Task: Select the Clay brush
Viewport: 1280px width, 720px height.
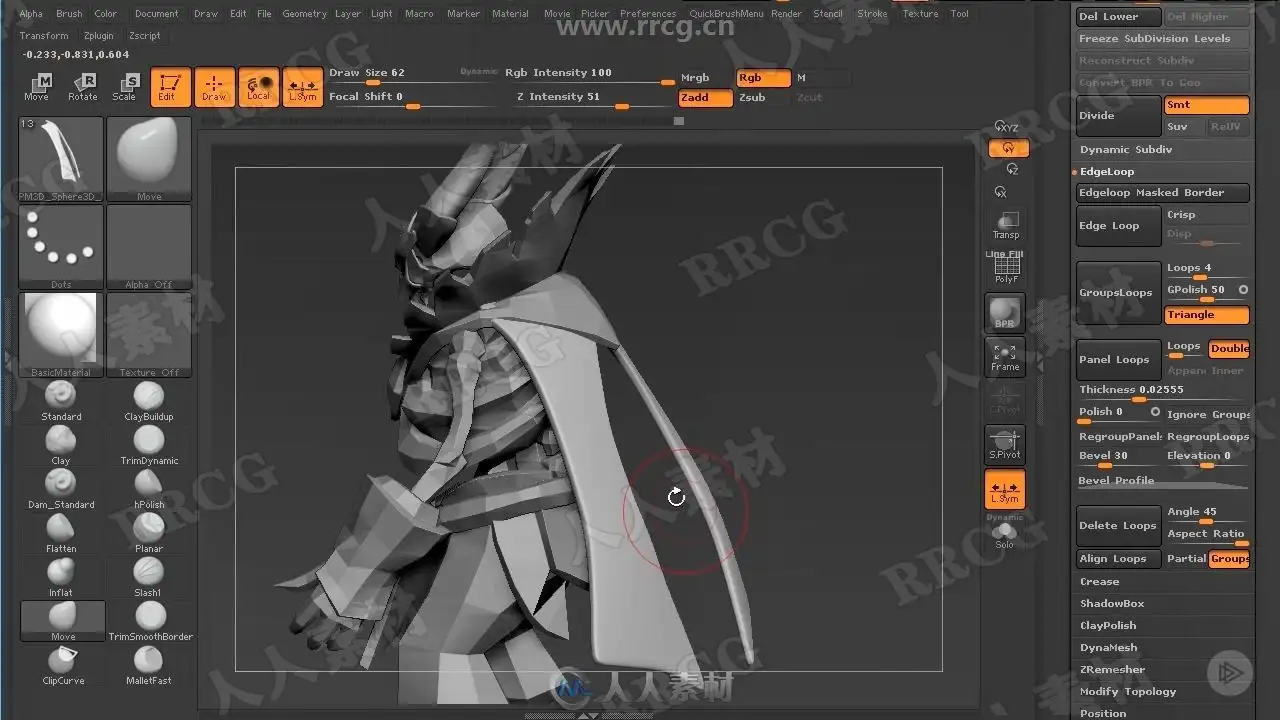Action: 61,444
